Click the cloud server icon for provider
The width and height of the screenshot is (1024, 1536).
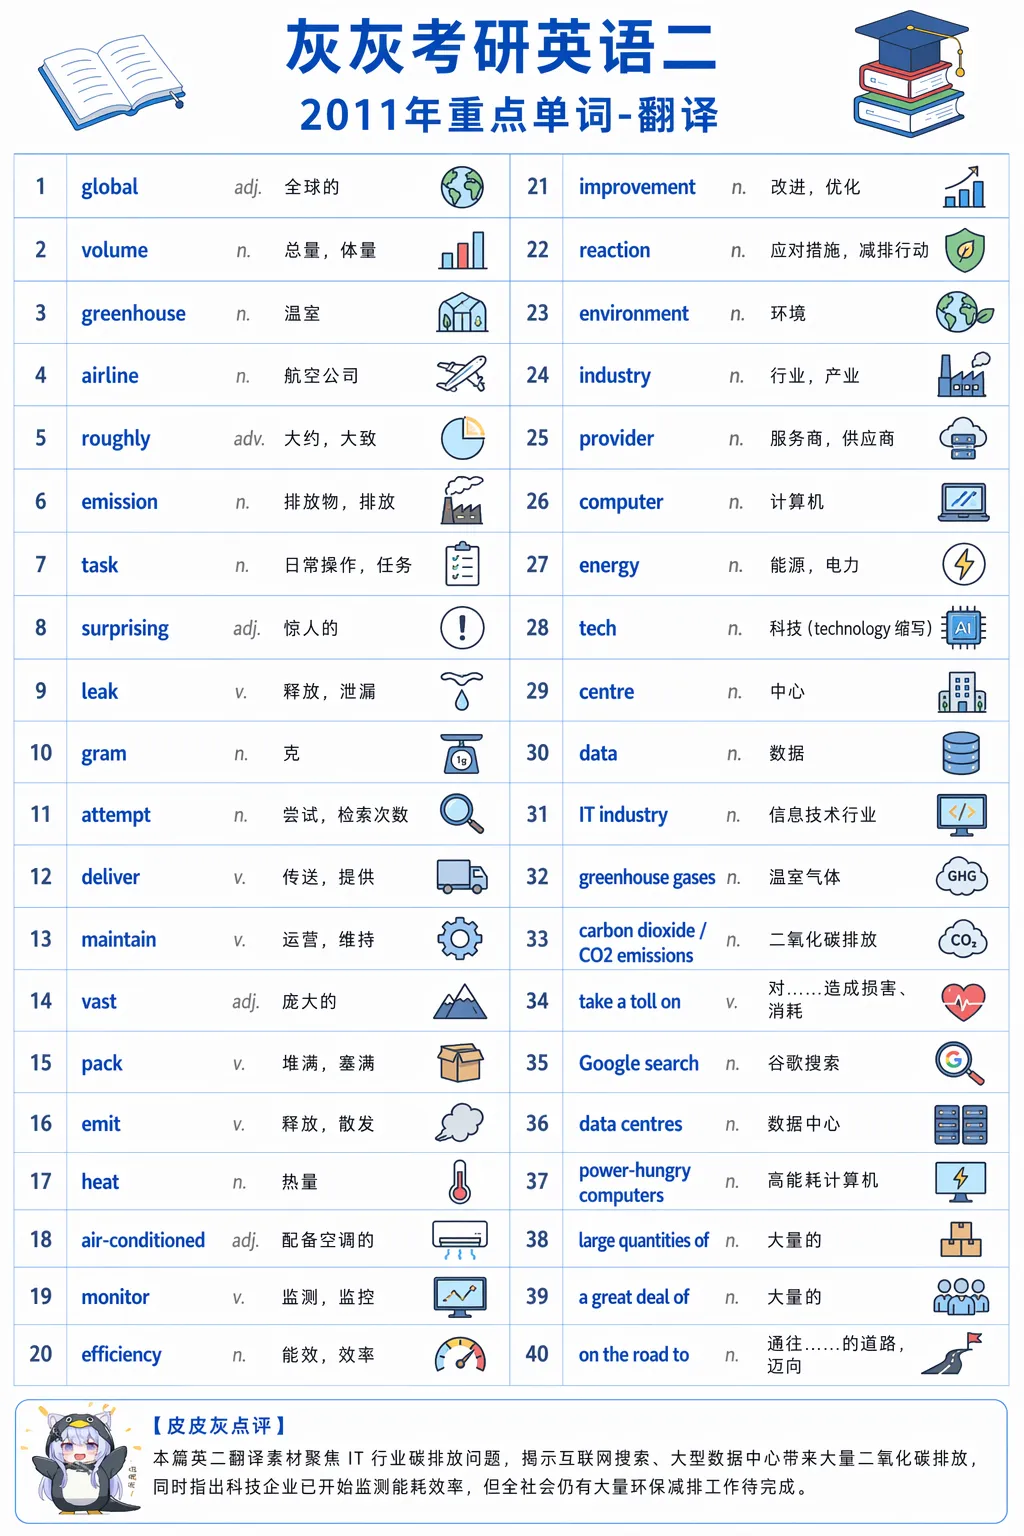pos(964,438)
